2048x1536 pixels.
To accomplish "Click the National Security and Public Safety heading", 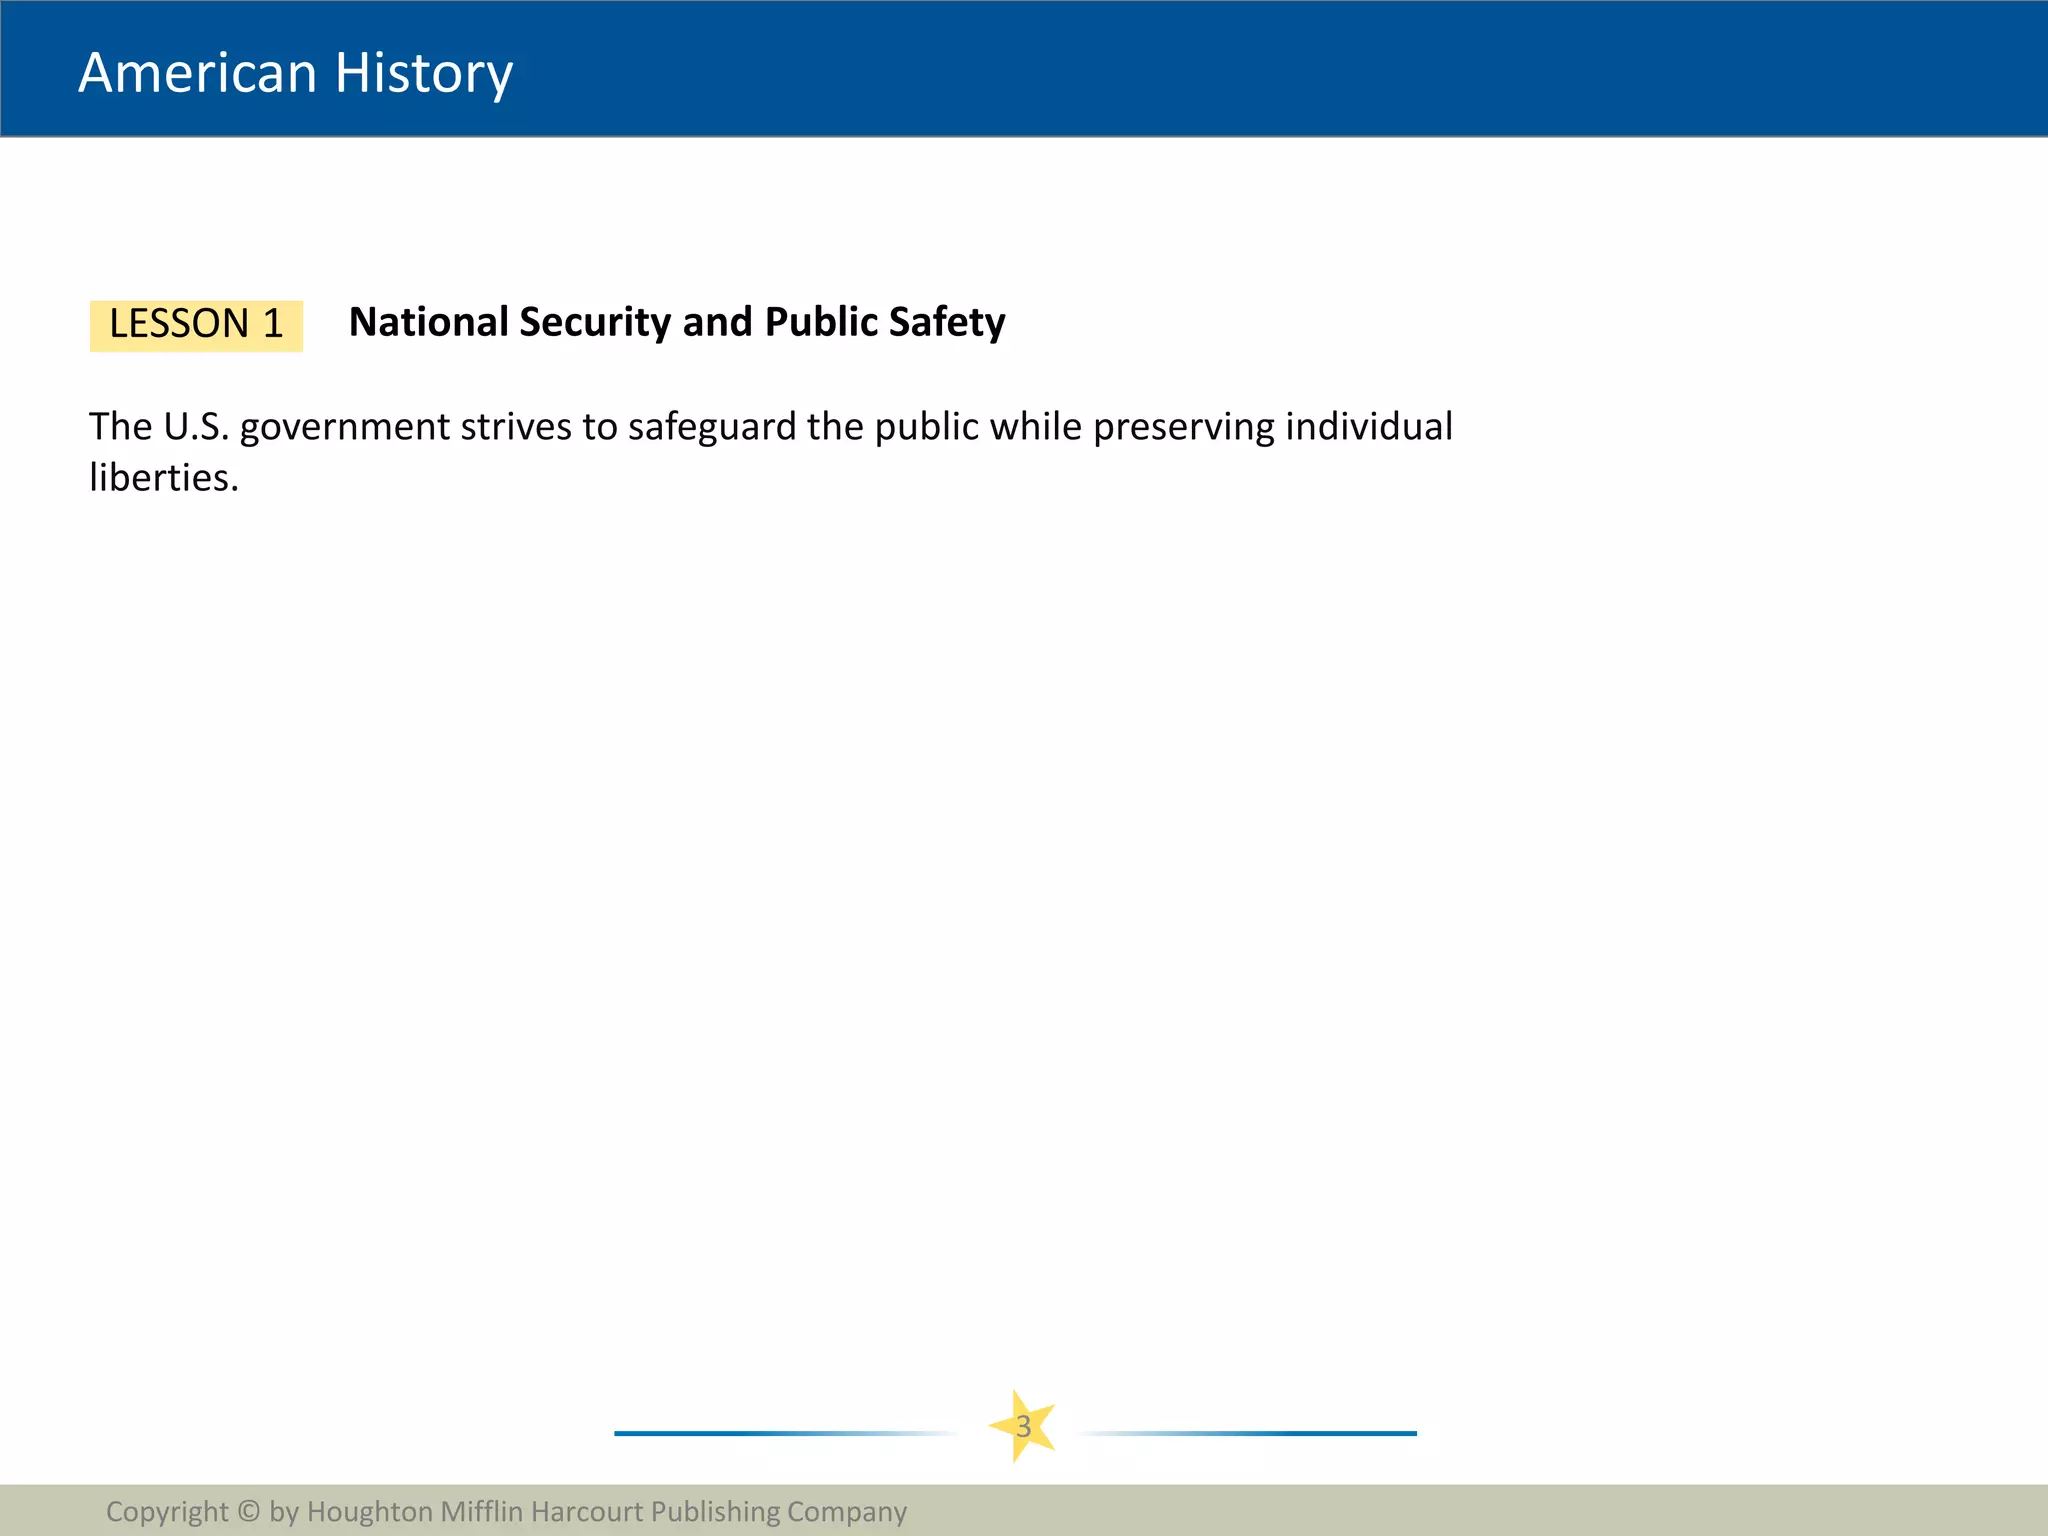I will pos(677,322).
